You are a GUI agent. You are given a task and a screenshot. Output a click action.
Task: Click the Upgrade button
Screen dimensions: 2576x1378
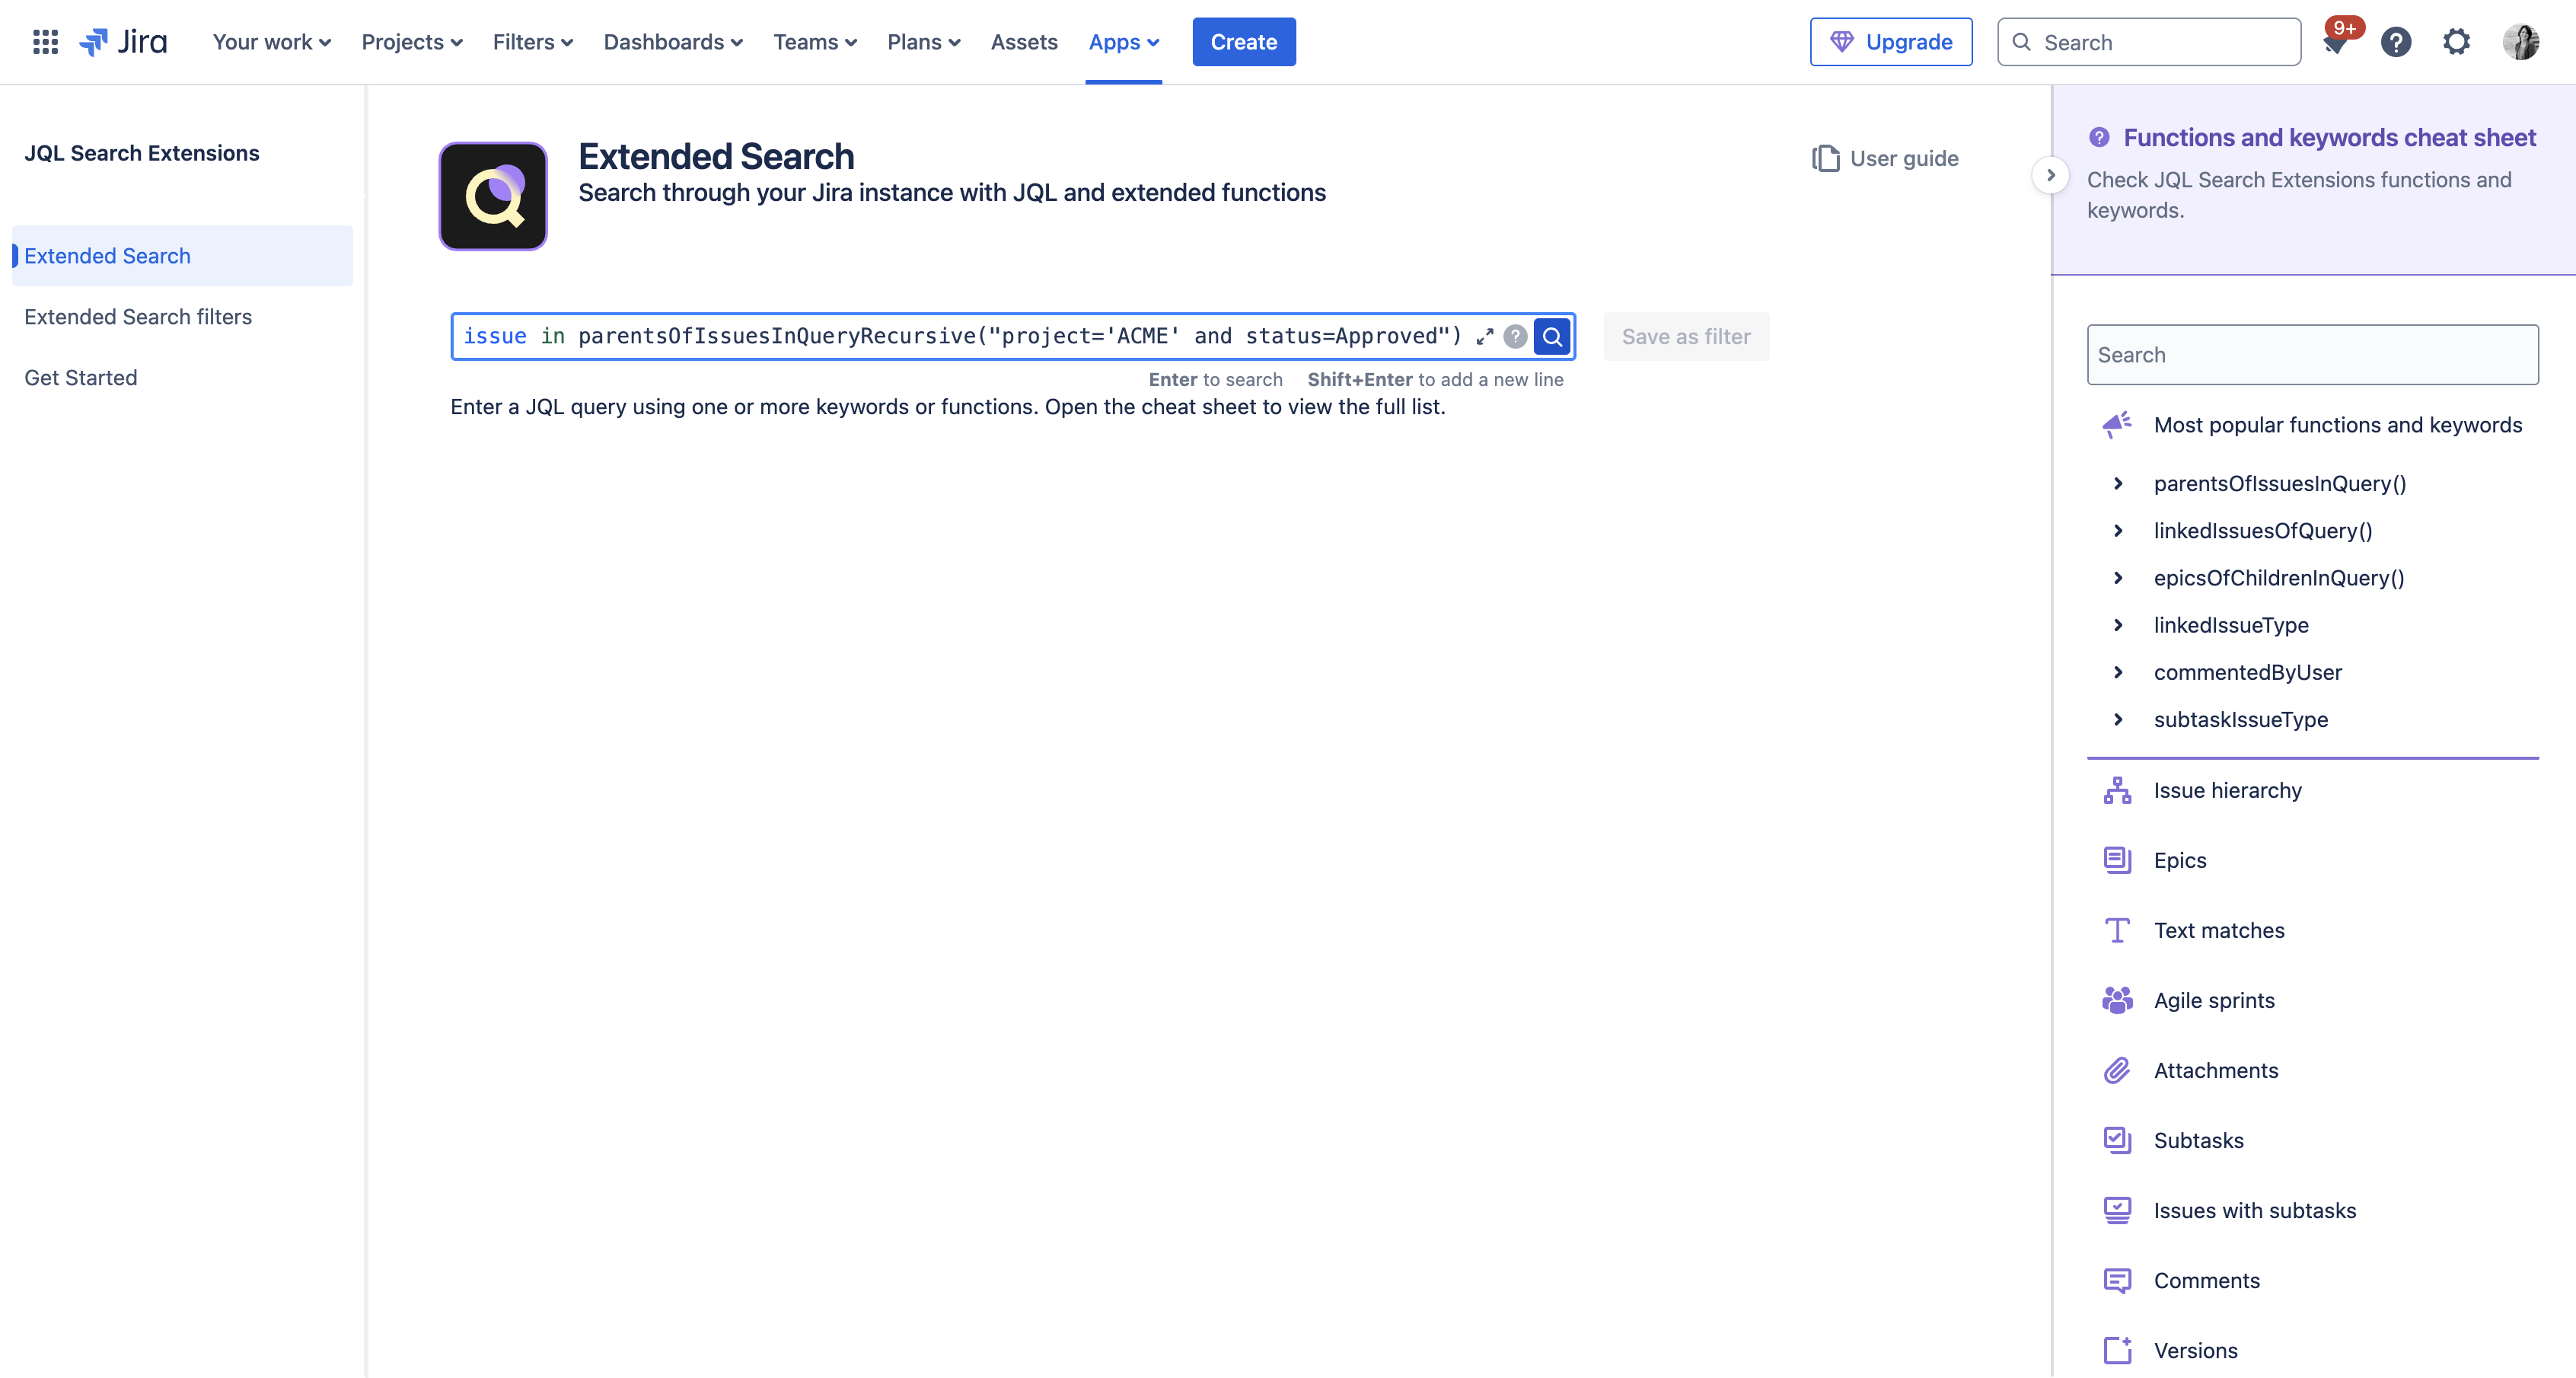pos(1890,42)
